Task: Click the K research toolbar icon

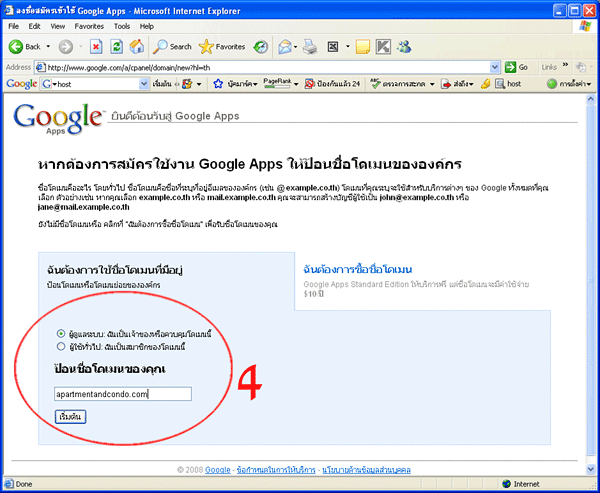Action: (383, 47)
